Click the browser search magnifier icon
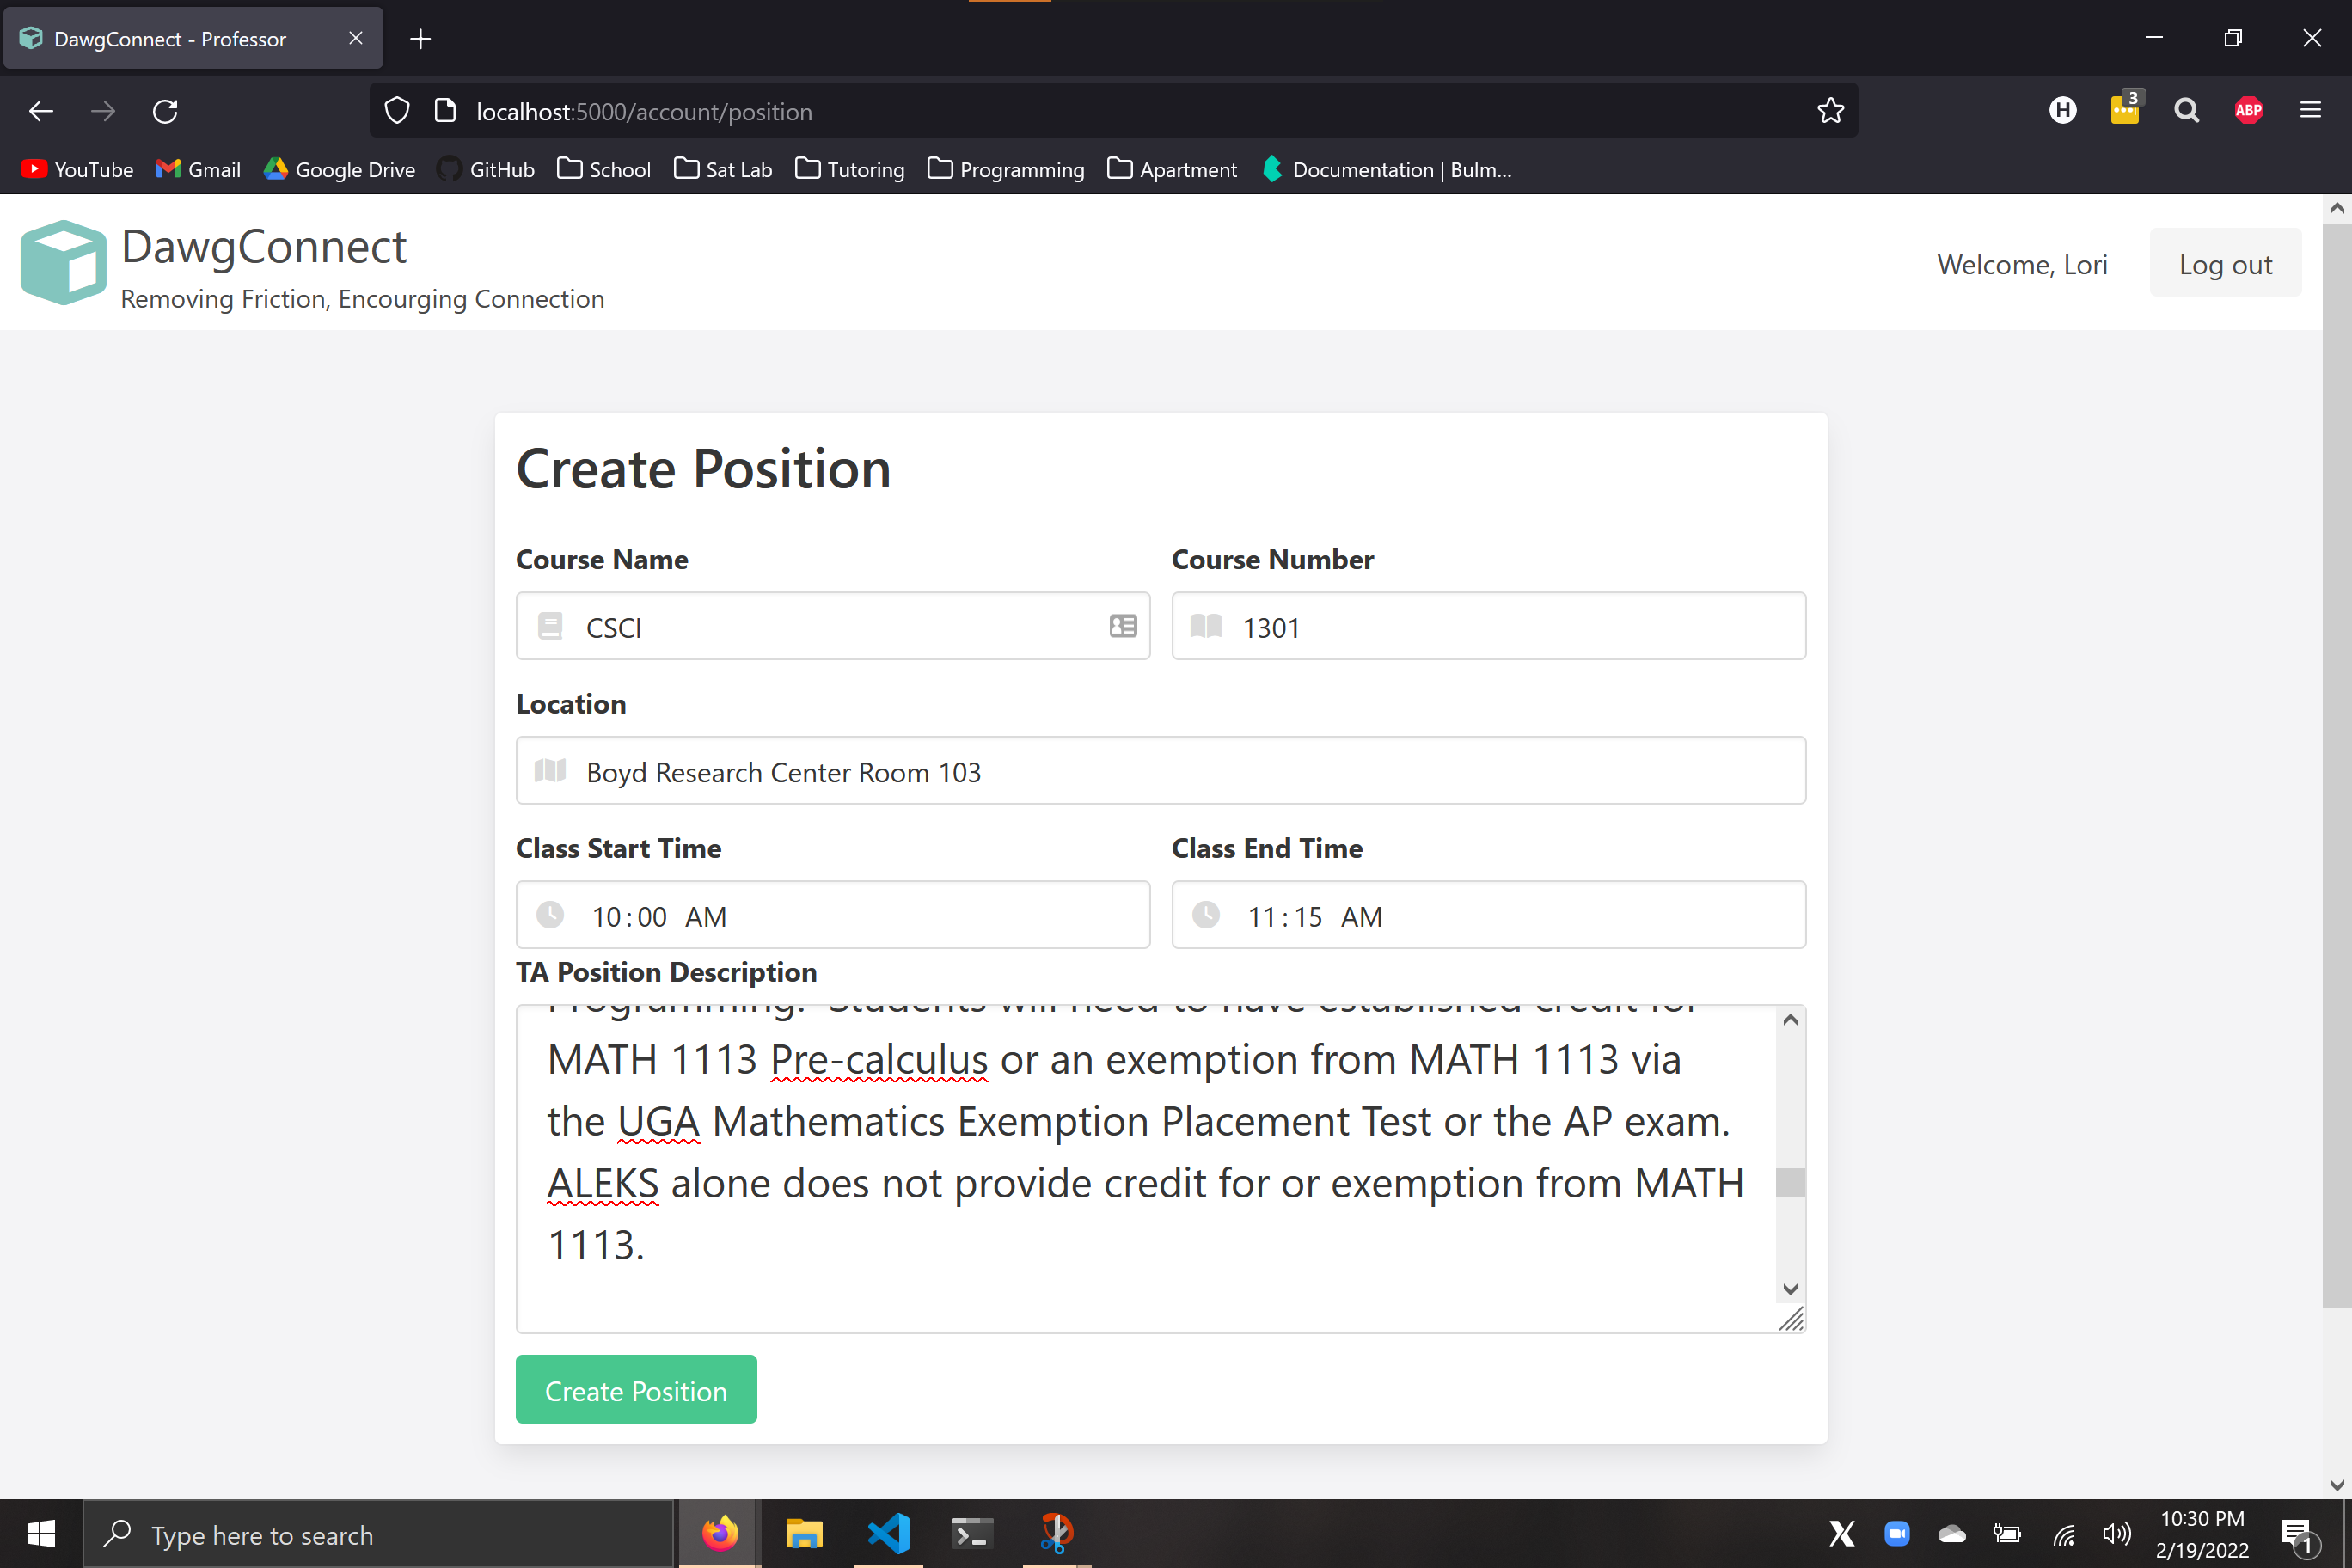 coord(2186,111)
